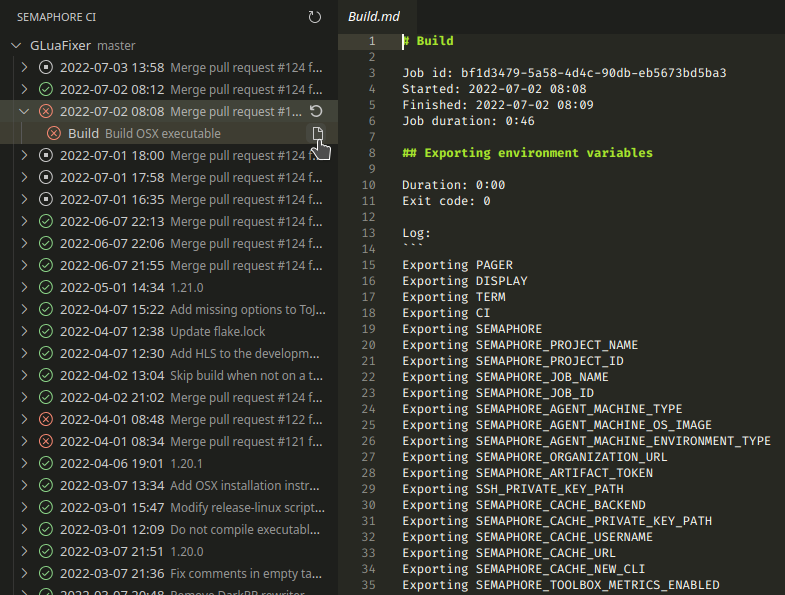
Task: Click stopped status icon for 2022-07-03 13:58
Action: click(46, 67)
